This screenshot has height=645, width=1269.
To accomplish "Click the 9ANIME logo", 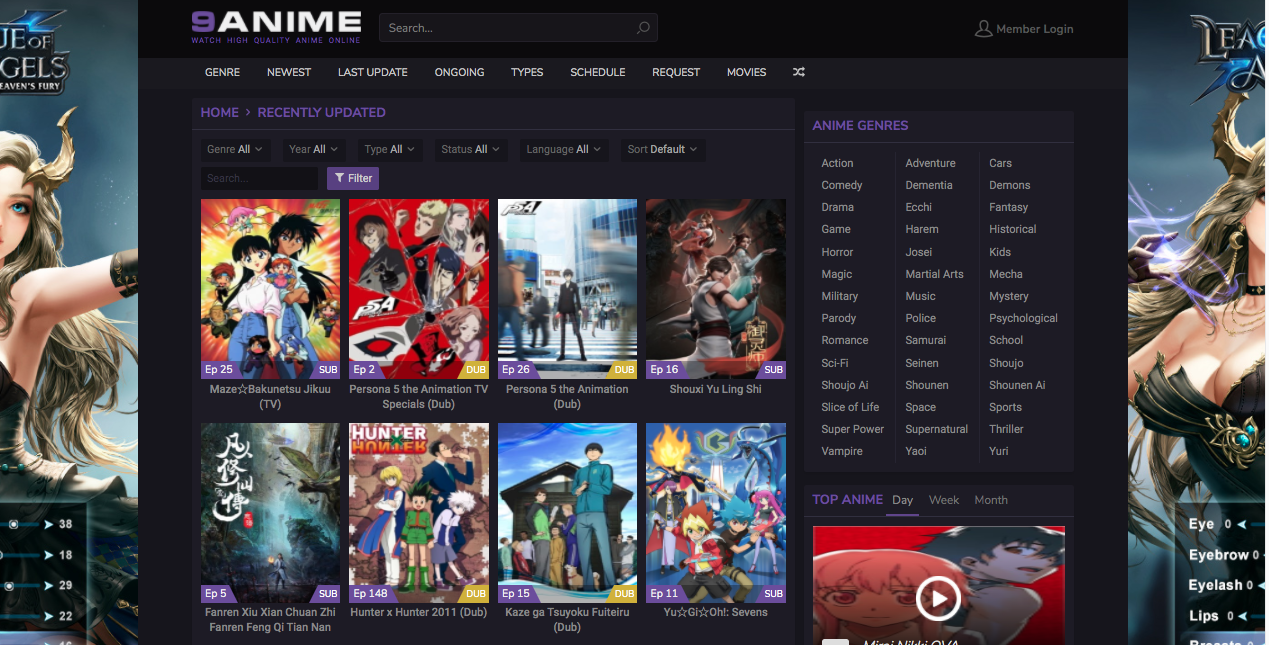I will [x=276, y=27].
